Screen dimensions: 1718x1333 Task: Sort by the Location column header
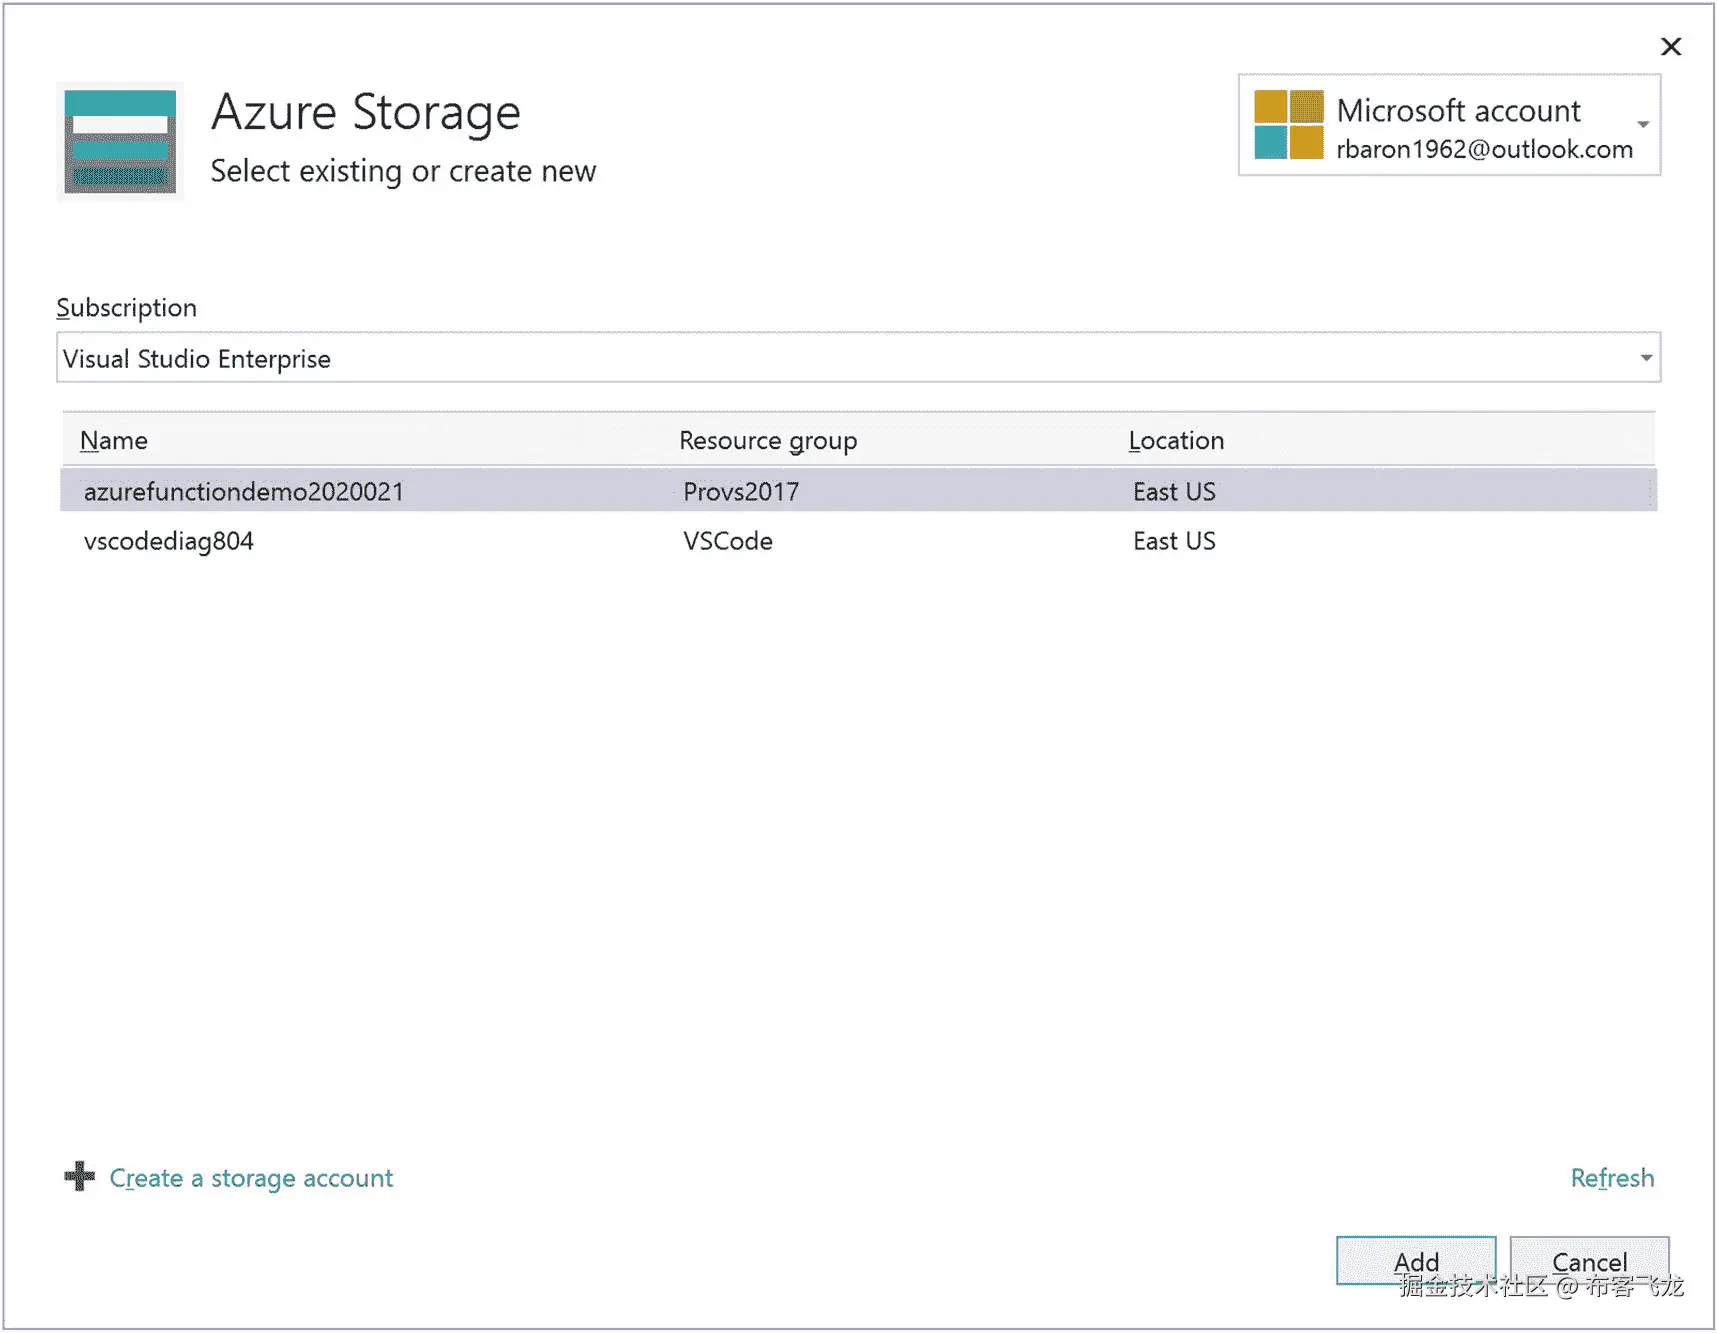[1176, 441]
